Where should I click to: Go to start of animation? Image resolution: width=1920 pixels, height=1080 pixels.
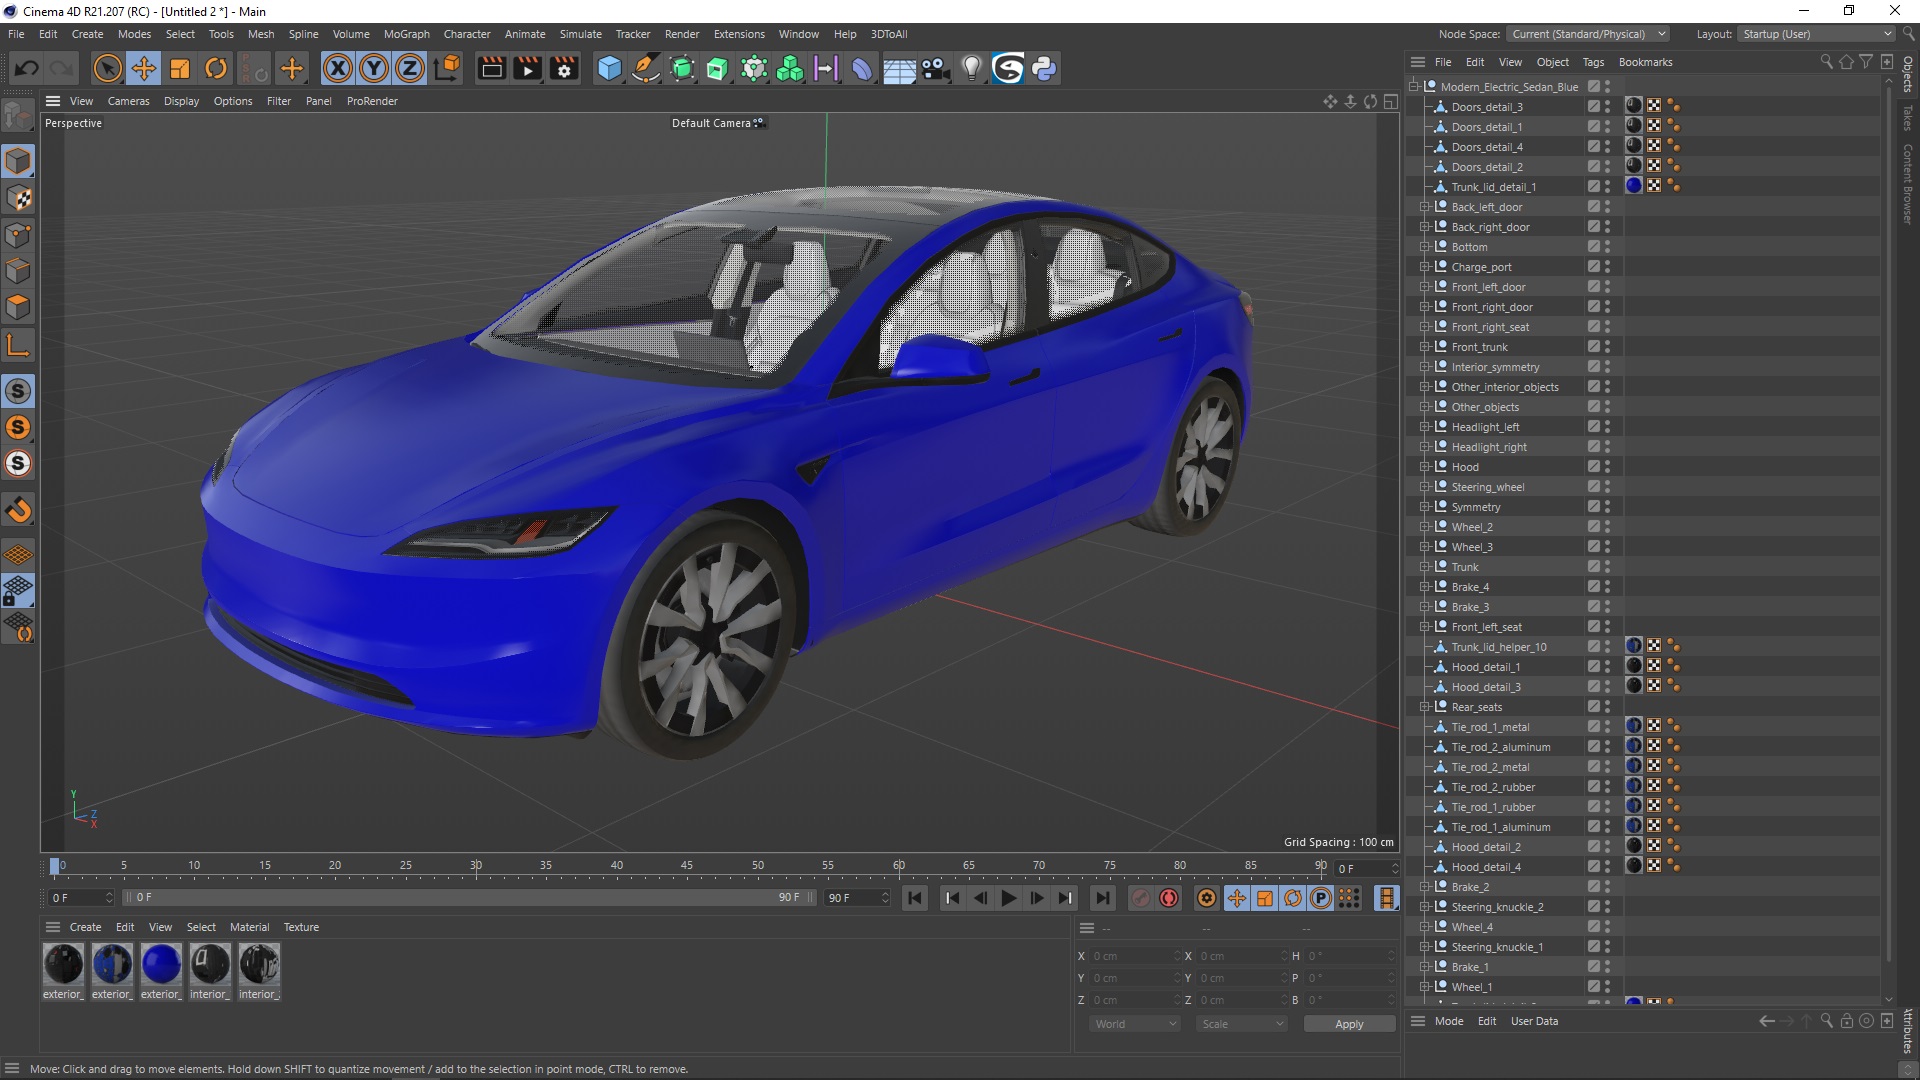tap(914, 898)
